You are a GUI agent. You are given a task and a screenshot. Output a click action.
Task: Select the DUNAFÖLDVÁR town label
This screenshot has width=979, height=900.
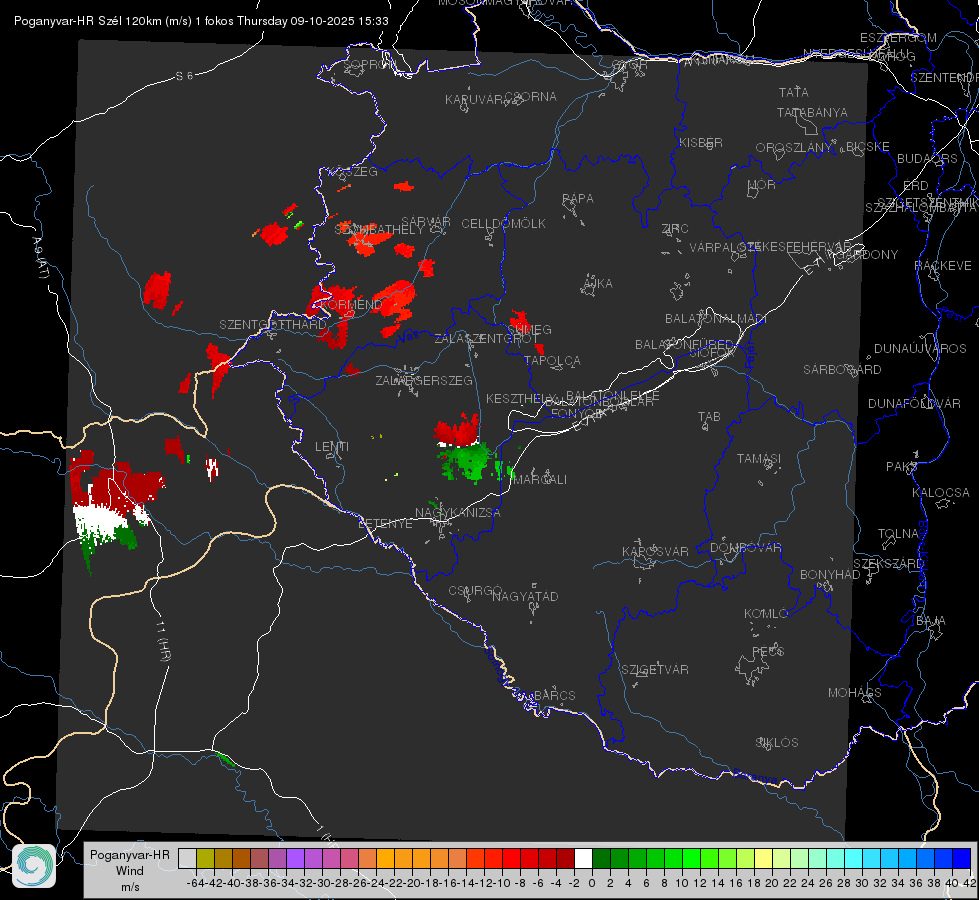pos(914,404)
